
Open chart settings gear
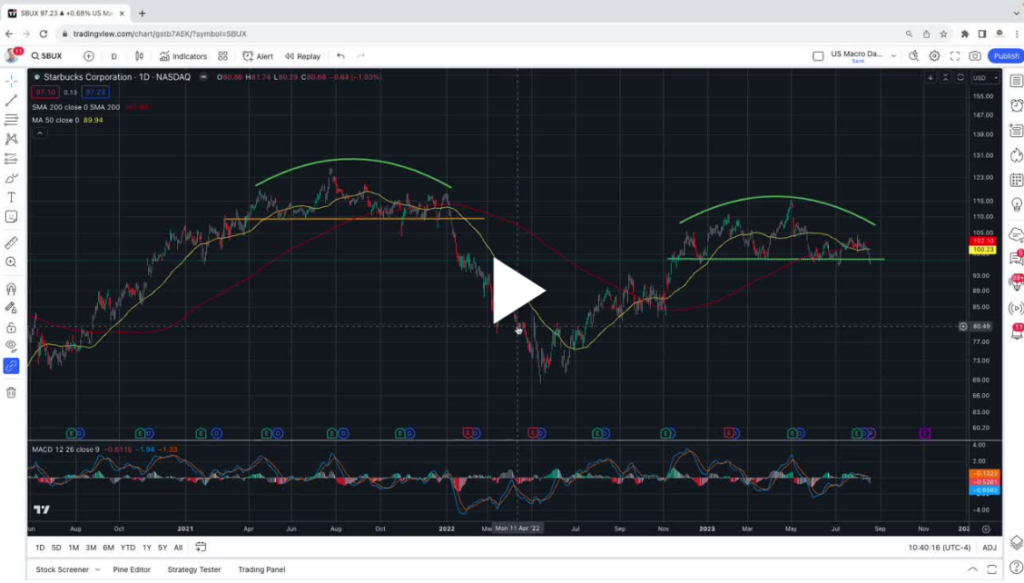coord(935,56)
